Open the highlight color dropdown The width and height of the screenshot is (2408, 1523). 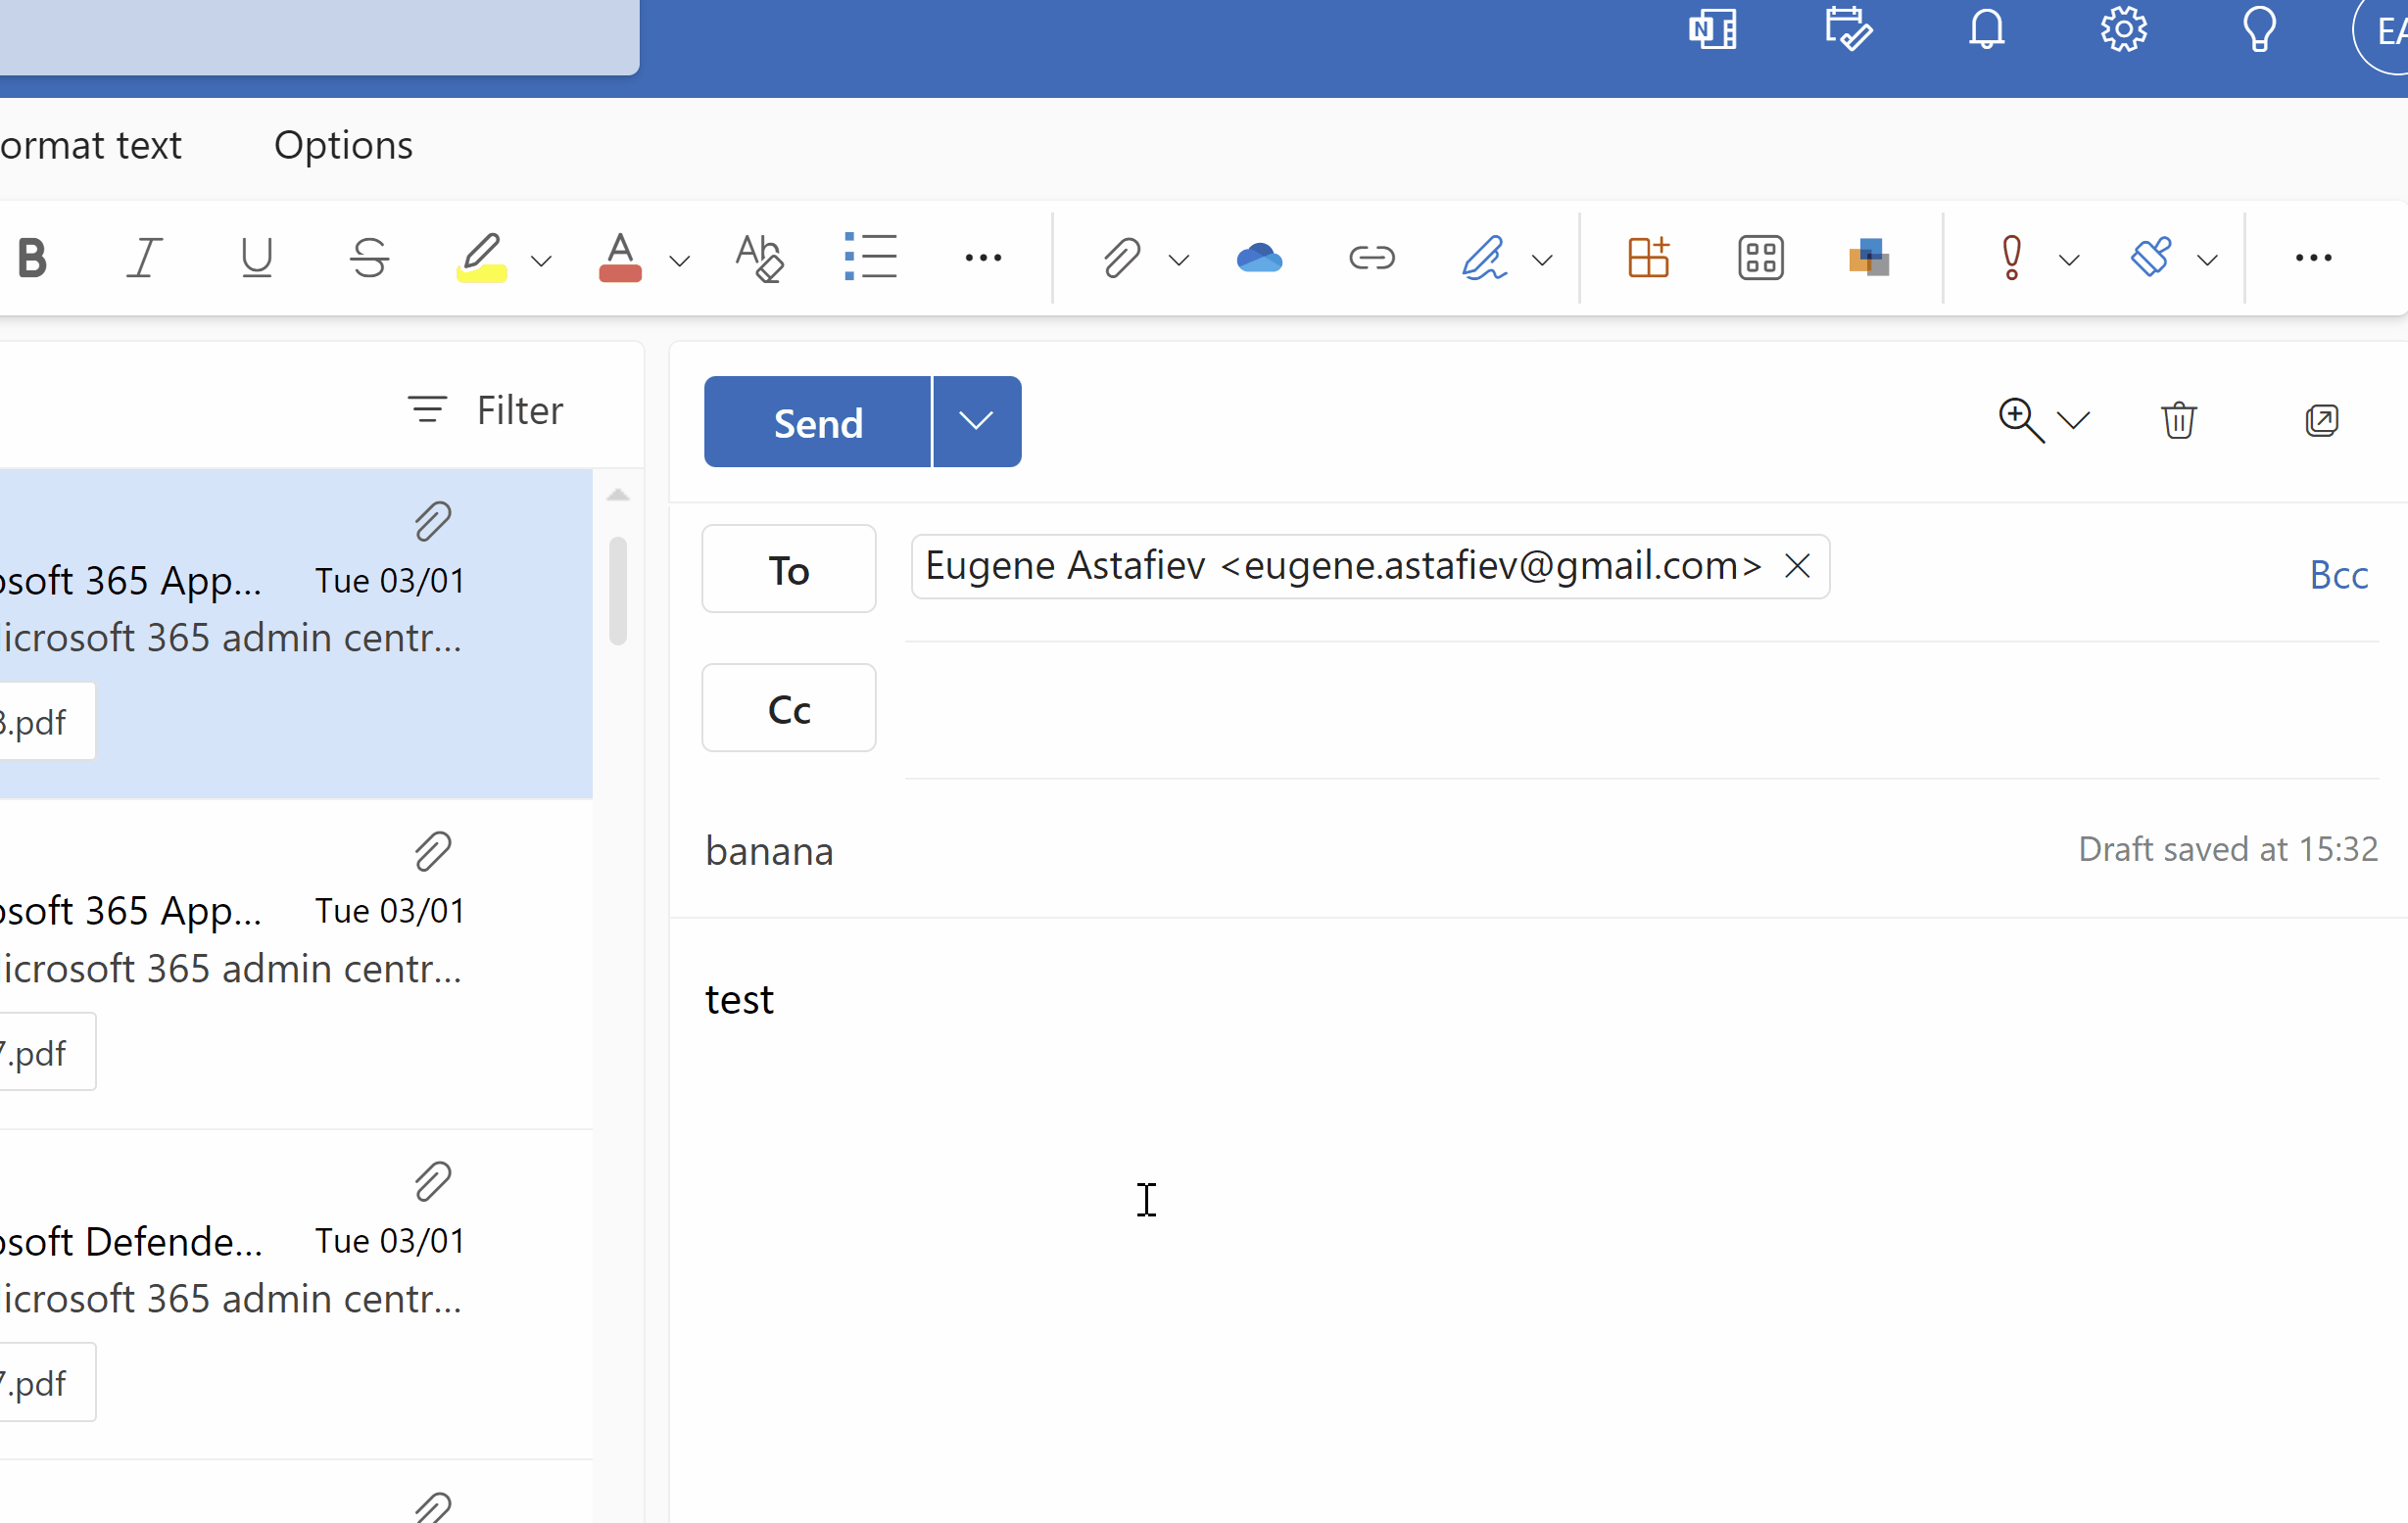[540, 257]
